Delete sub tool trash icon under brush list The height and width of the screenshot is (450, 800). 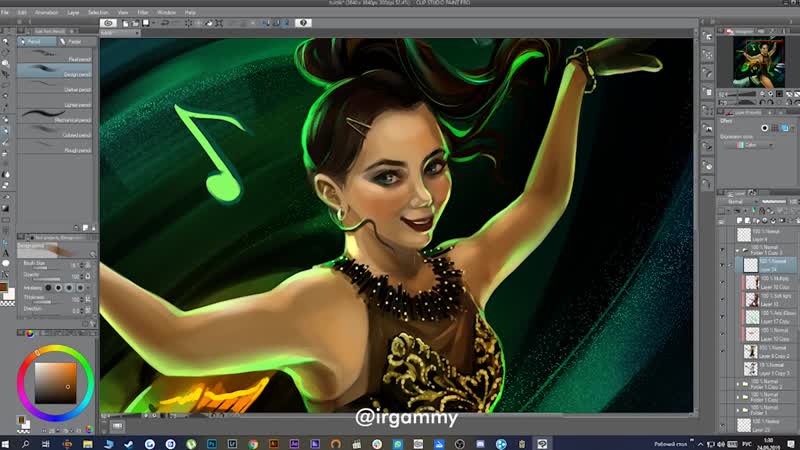(93, 228)
